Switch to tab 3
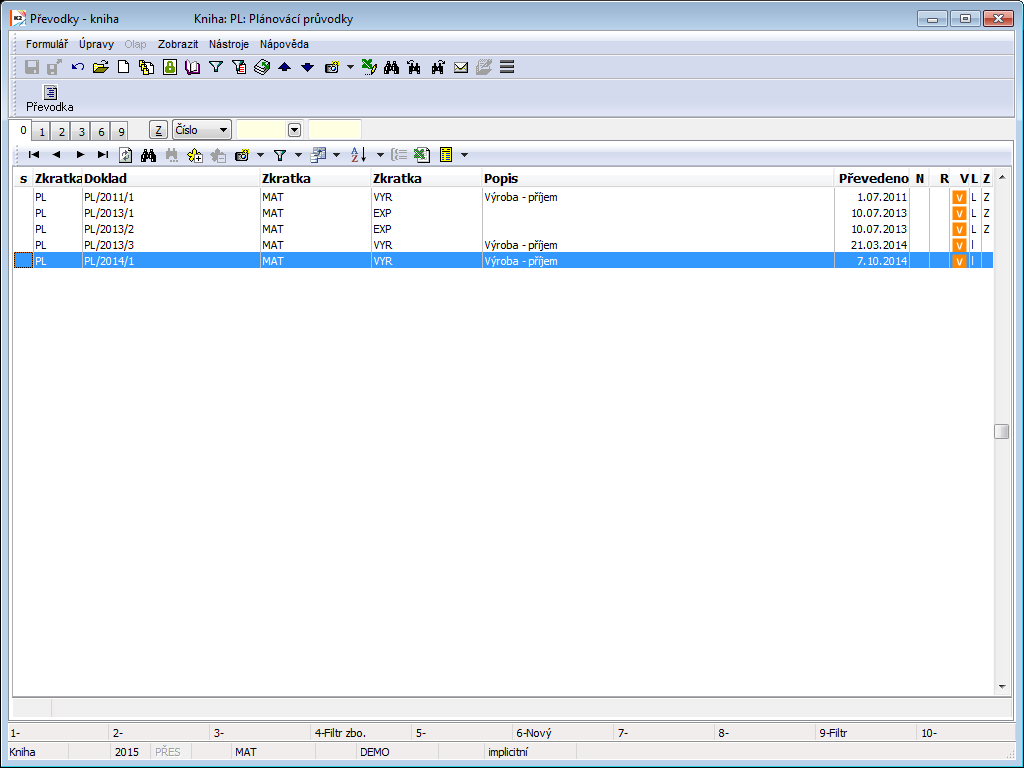The image size is (1024, 768). [81, 132]
